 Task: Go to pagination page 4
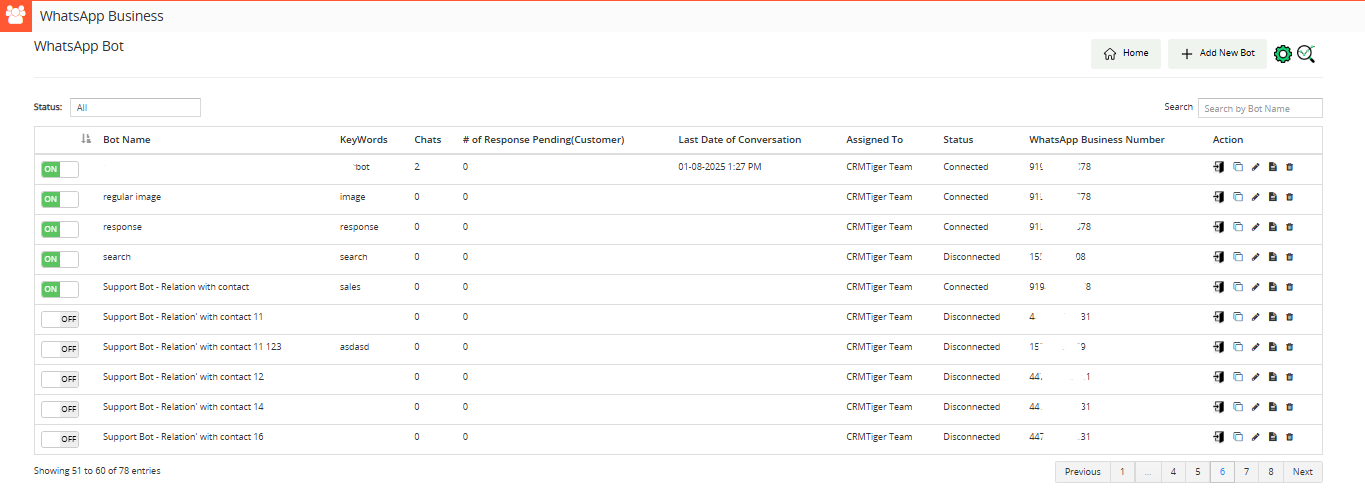pyautogui.click(x=1173, y=472)
